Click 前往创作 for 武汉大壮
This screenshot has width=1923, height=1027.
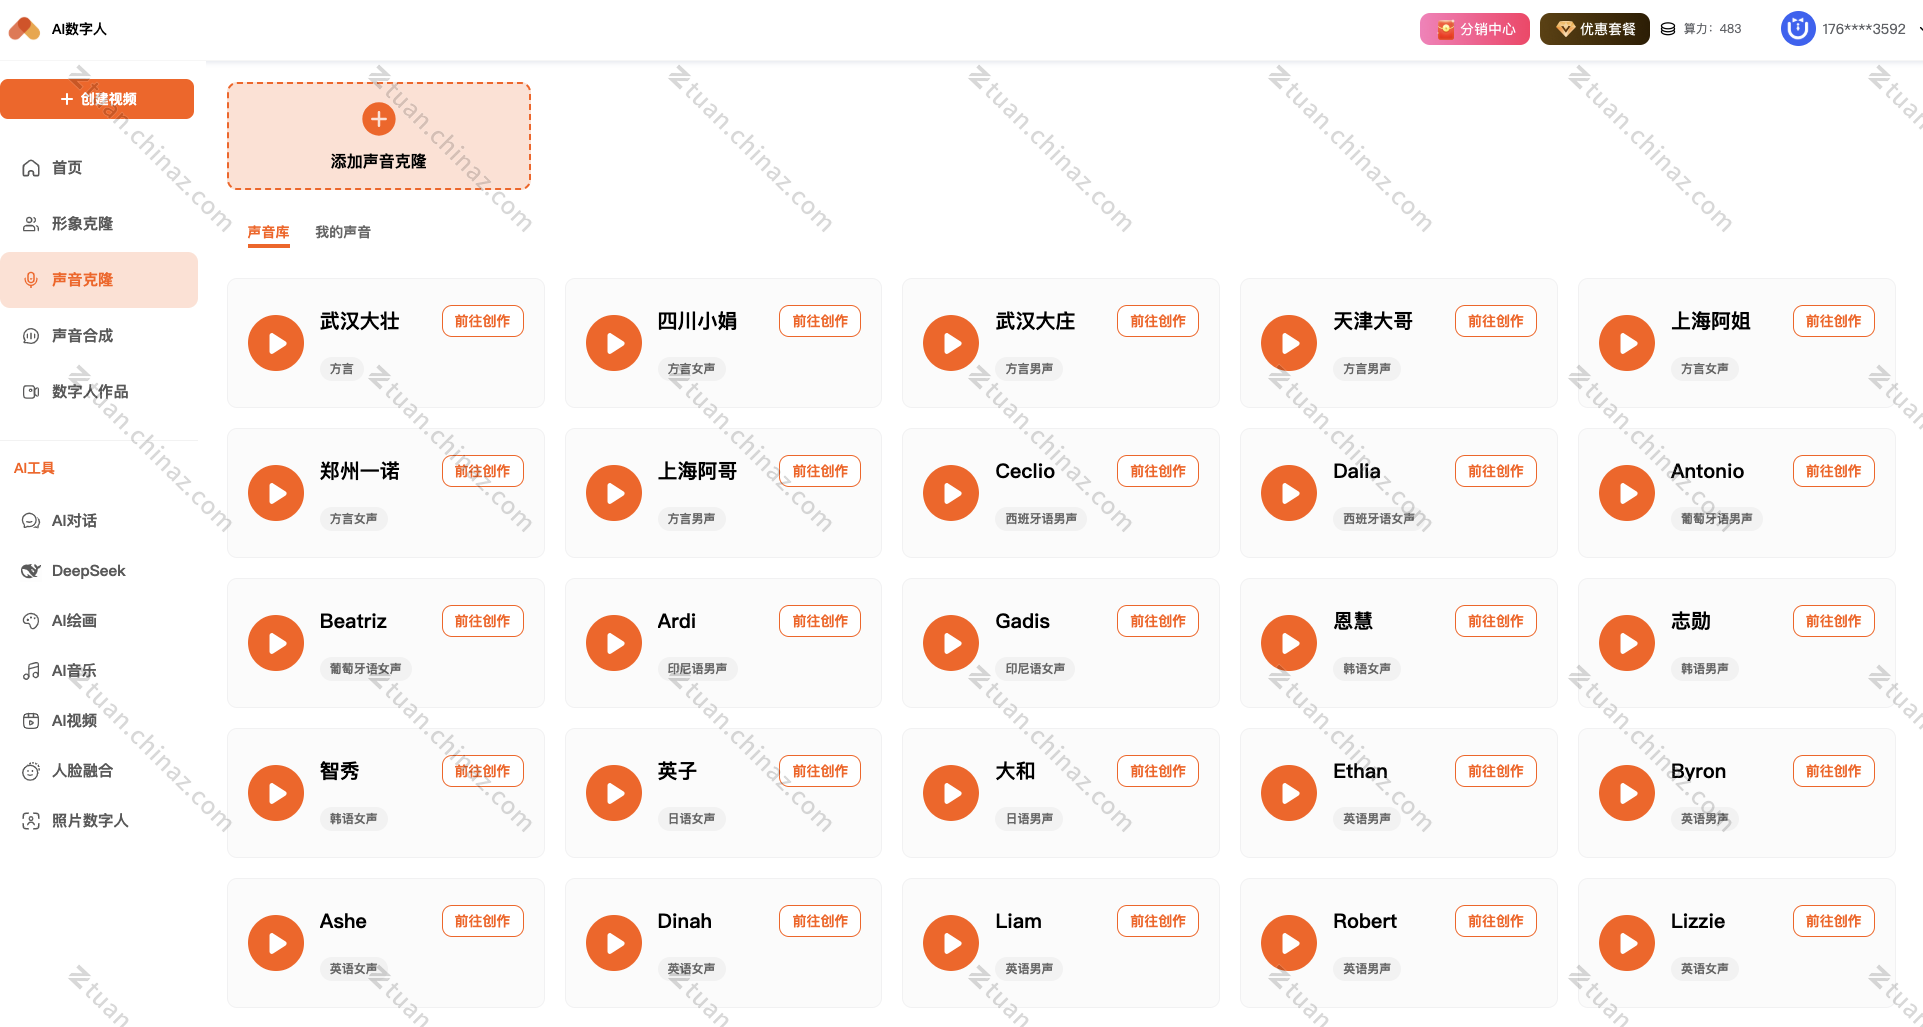(x=483, y=321)
